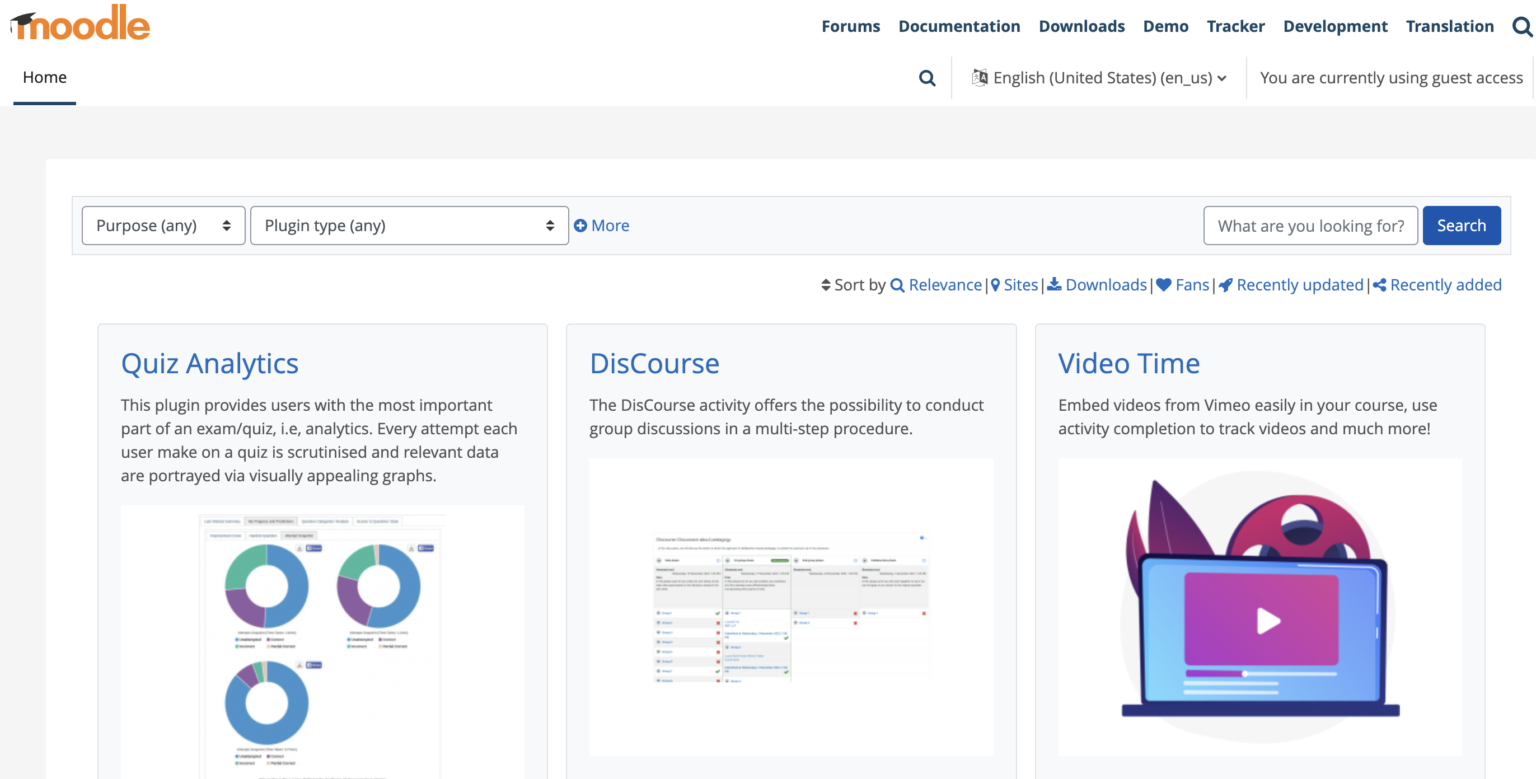Click the Search button
The width and height of the screenshot is (1536, 779).
(1461, 225)
